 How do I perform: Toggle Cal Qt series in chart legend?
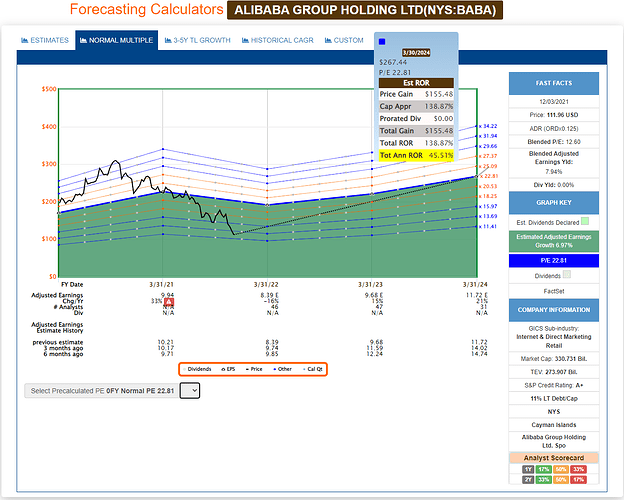[x=313, y=369]
